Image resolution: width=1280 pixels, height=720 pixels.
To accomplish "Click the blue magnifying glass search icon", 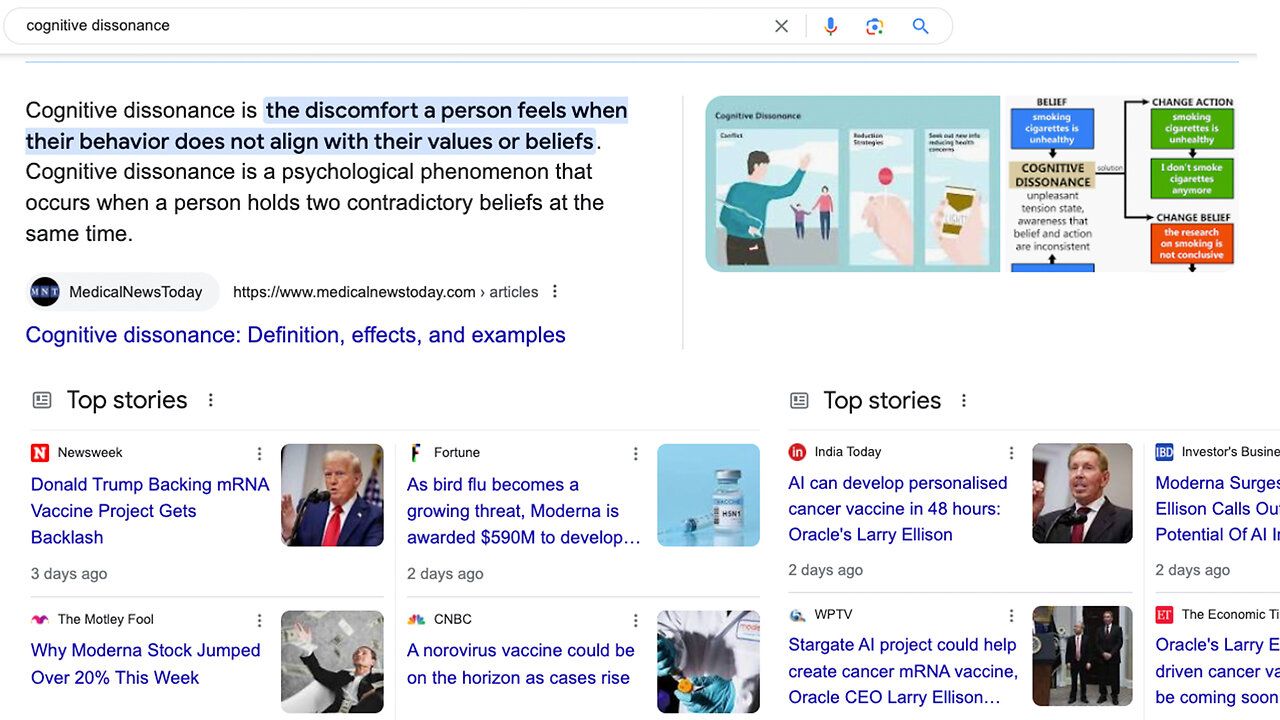I will (921, 26).
